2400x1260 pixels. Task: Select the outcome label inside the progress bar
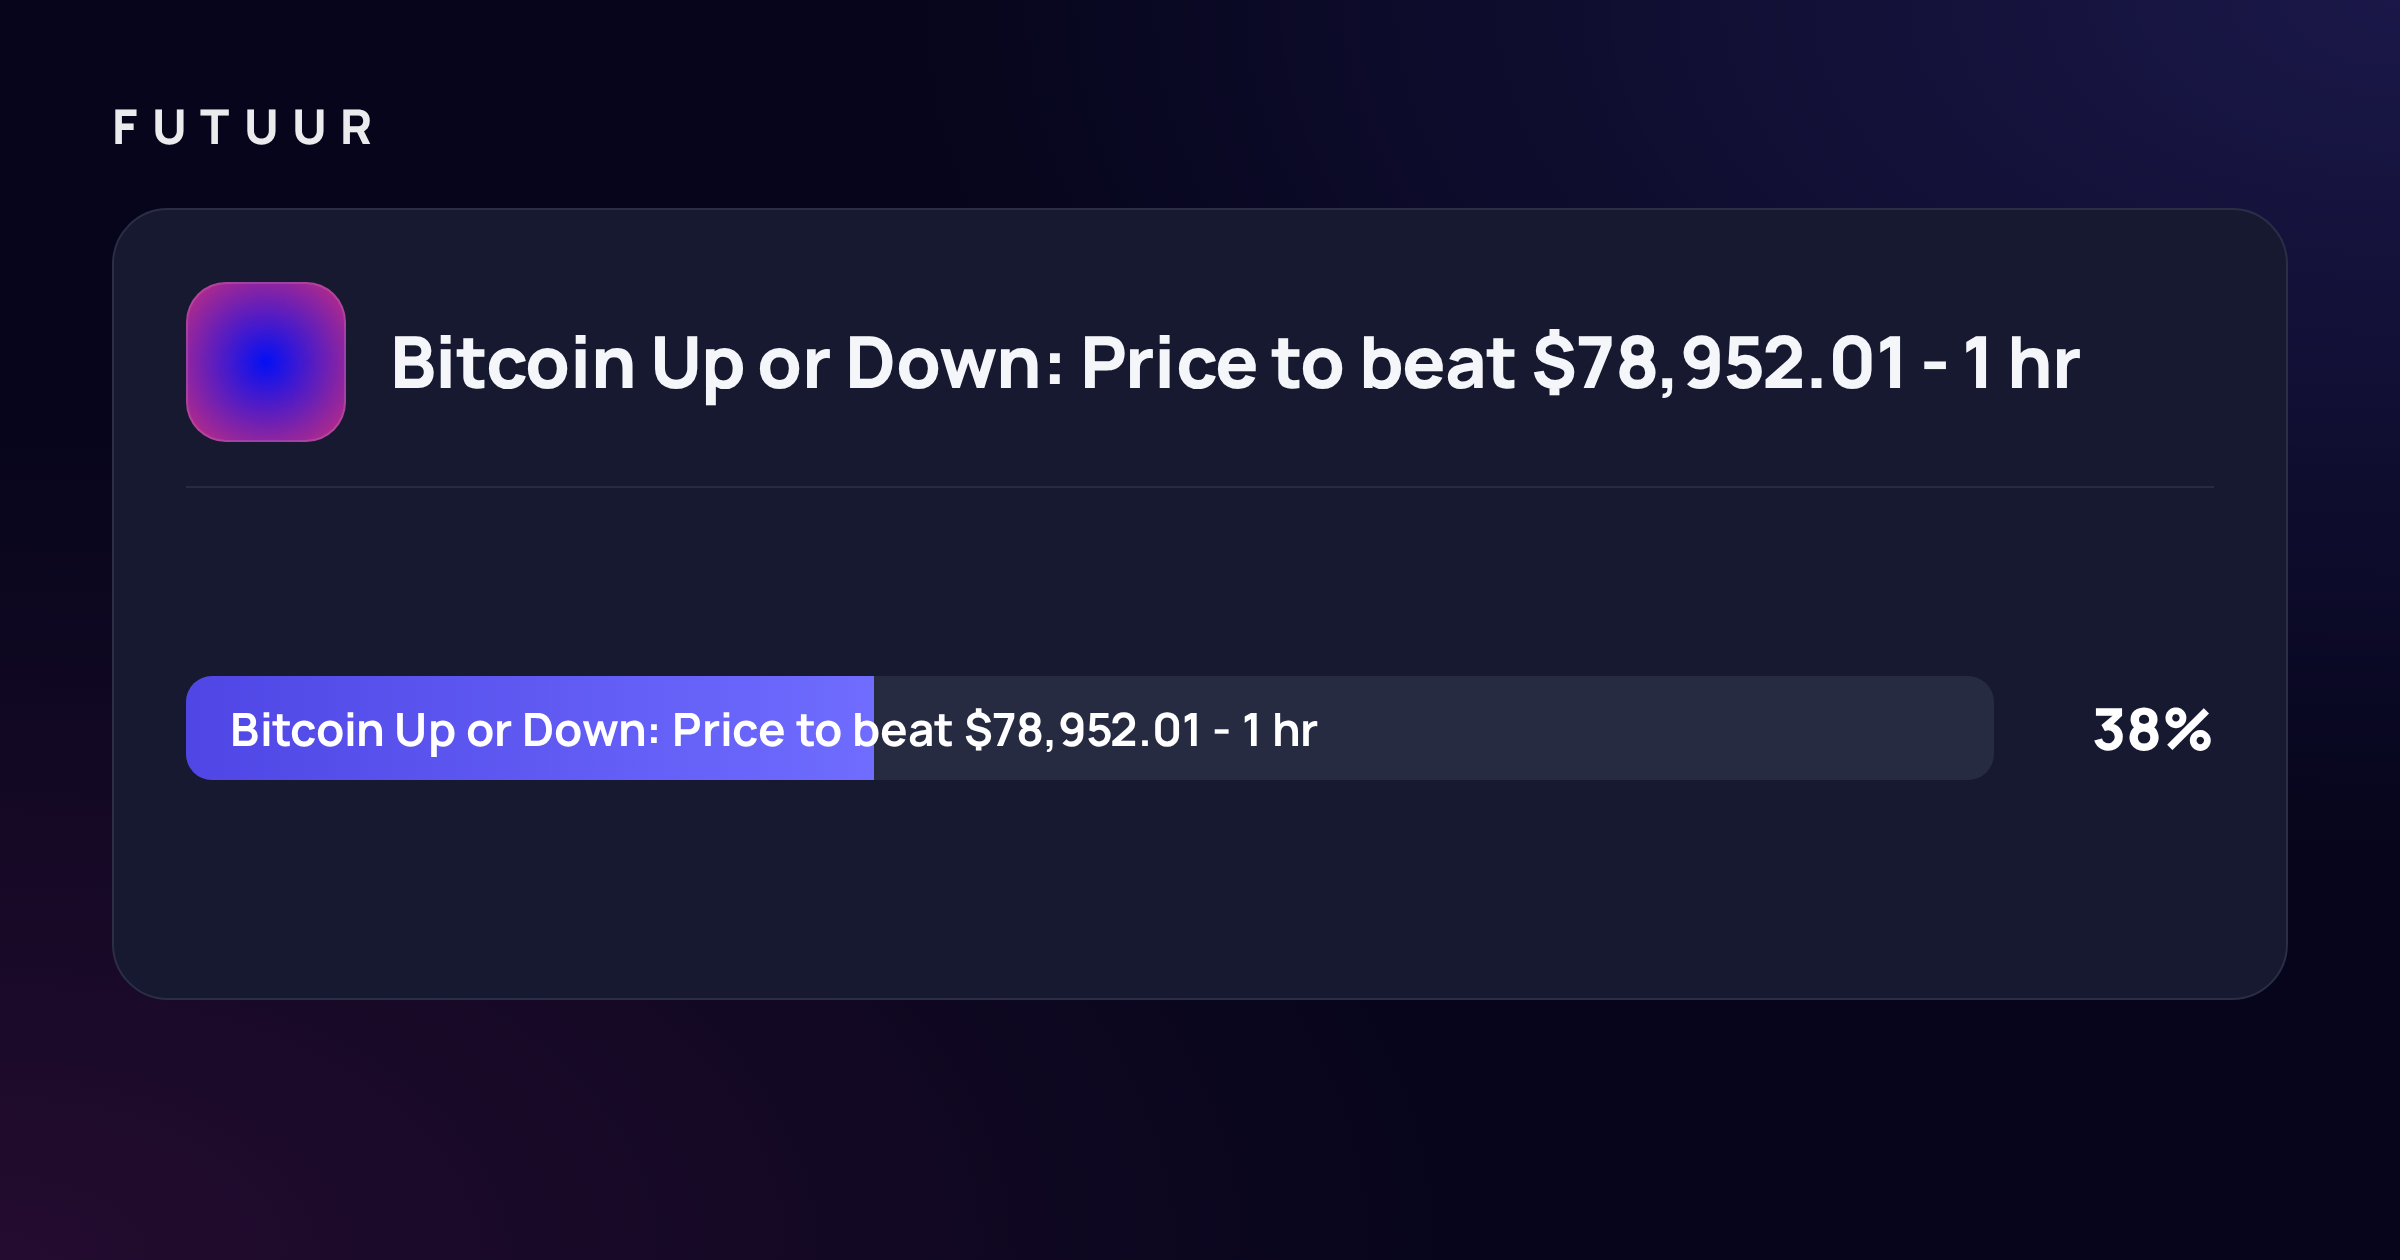pos(774,730)
